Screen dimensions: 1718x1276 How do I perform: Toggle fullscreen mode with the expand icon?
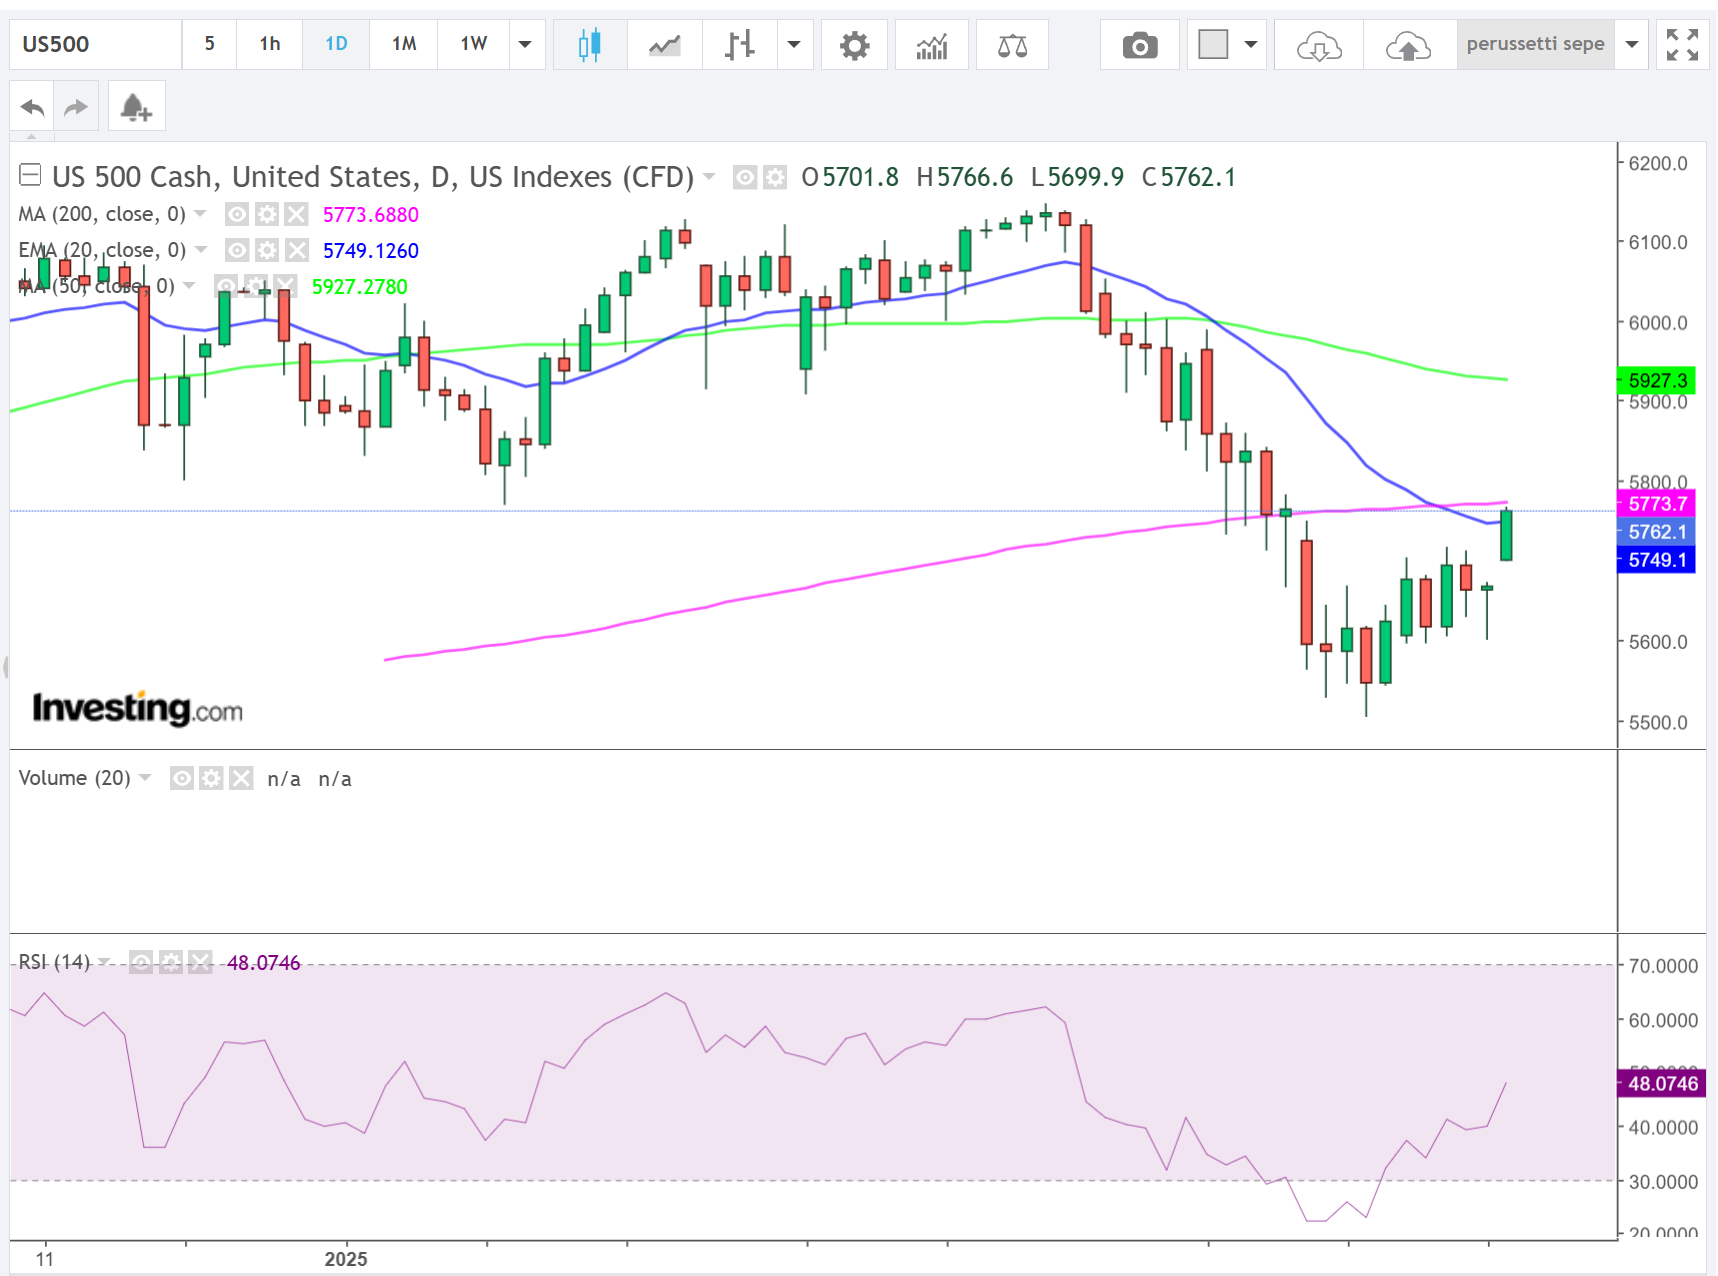click(1682, 45)
